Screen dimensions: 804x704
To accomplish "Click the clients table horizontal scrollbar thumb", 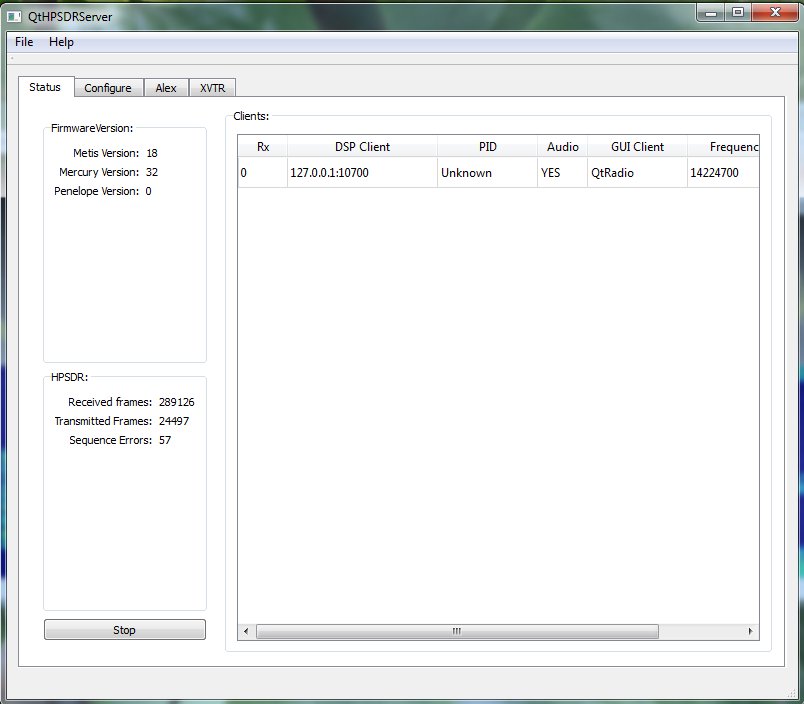I will click(457, 632).
